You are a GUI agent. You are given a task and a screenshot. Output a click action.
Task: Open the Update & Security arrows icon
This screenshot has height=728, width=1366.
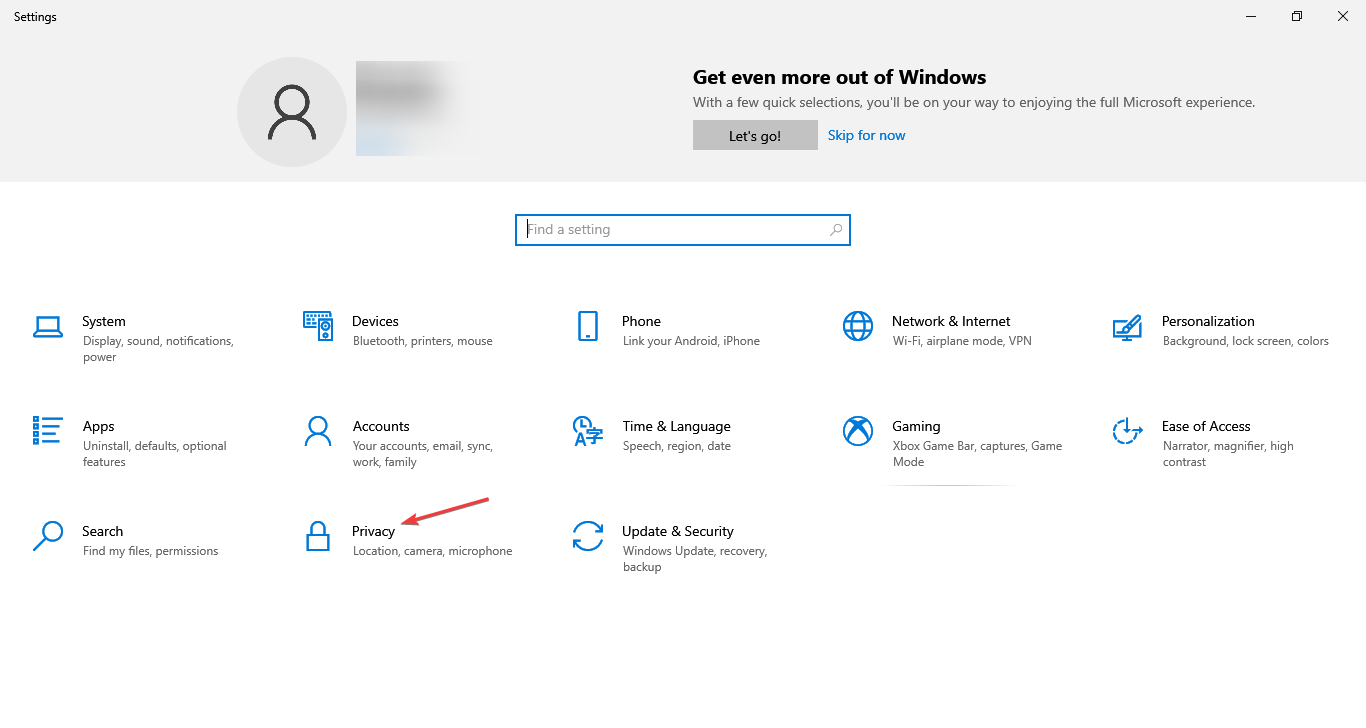coord(588,536)
